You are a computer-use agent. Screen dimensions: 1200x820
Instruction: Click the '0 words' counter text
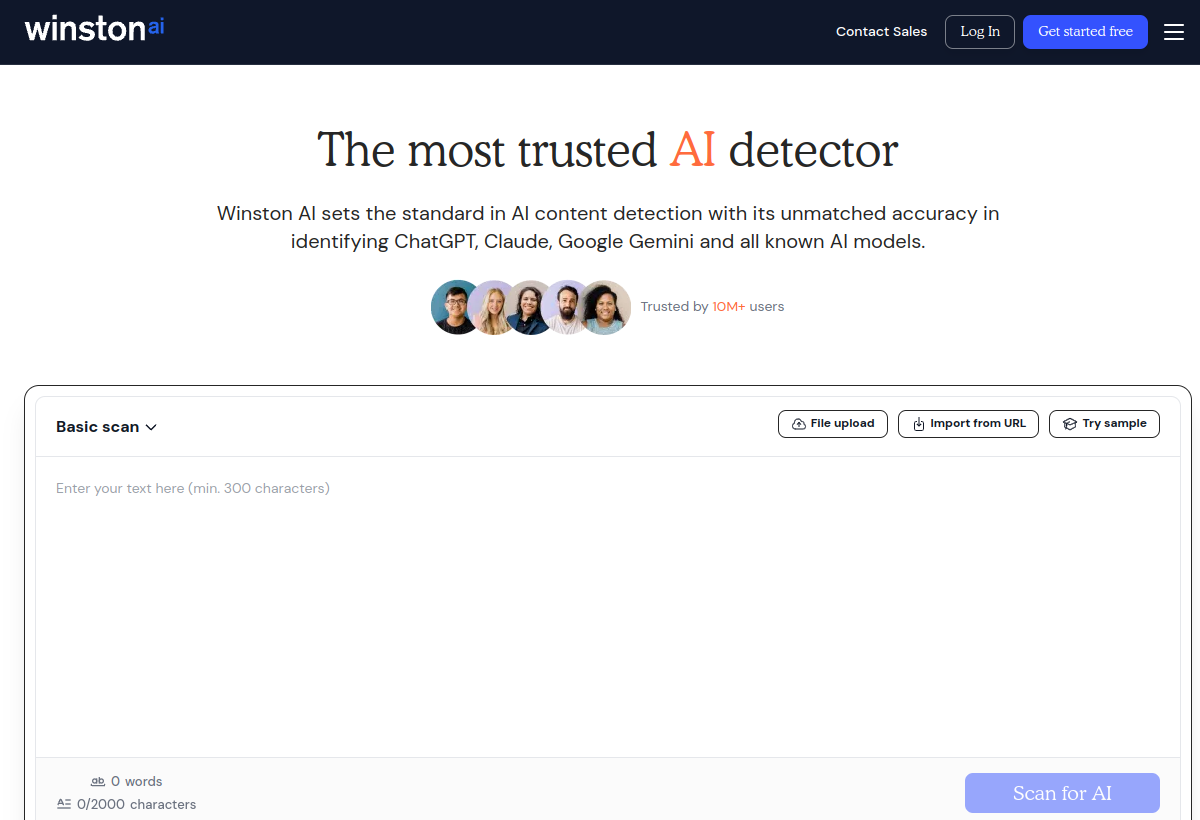tap(136, 782)
